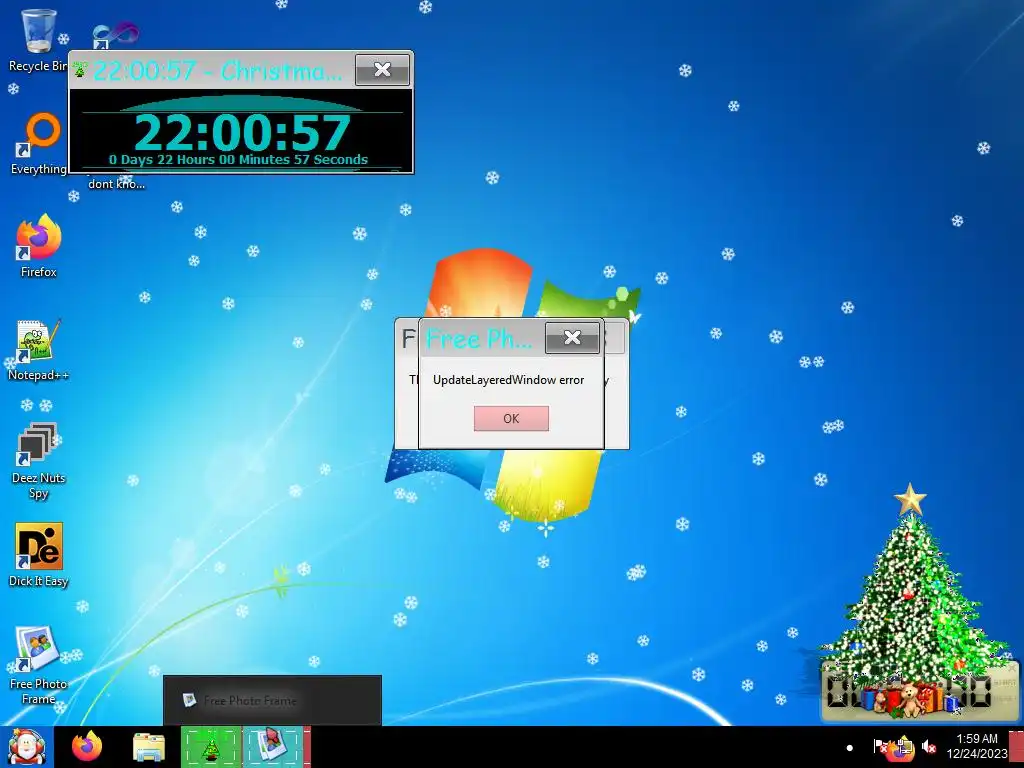
Task: Launch Firefox from the desktop icon
Action: coord(38,247)
